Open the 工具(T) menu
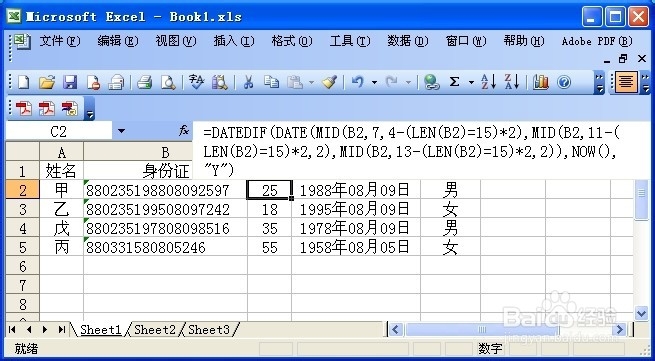The height and width of the screenshot is (361, 655). (350, 41)
